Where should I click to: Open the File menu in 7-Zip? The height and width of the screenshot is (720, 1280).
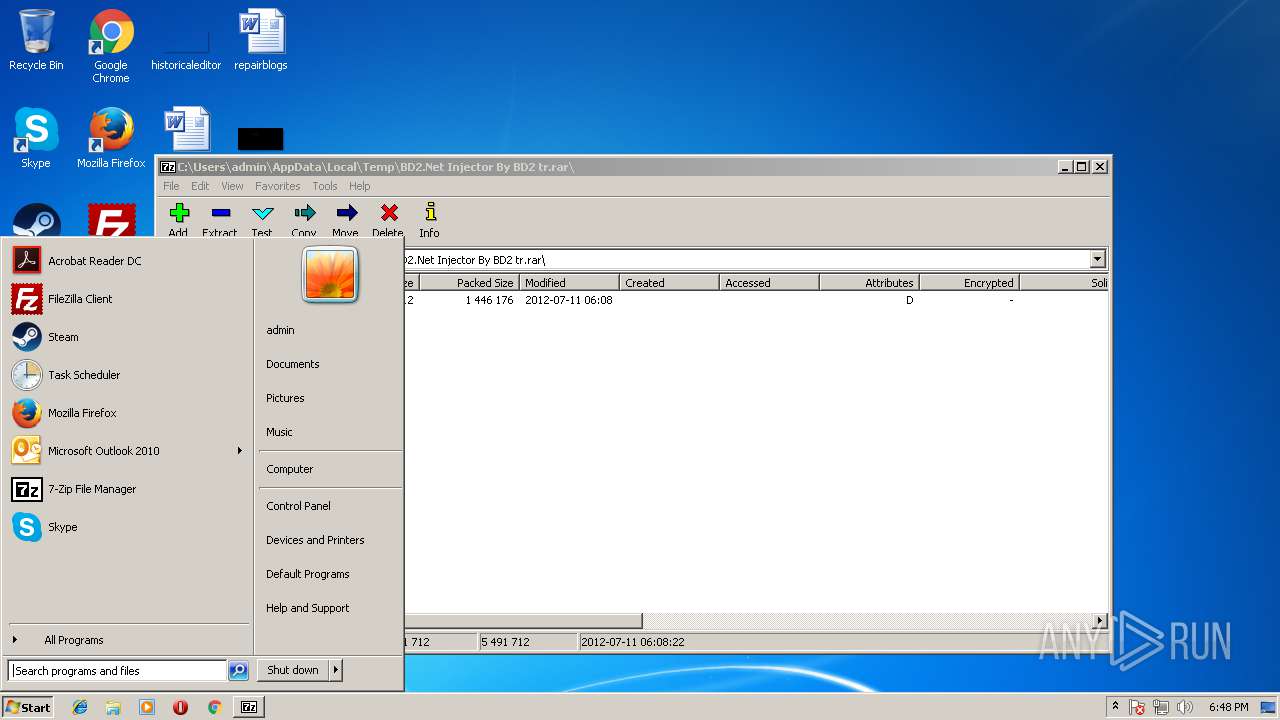pos(171,186)
